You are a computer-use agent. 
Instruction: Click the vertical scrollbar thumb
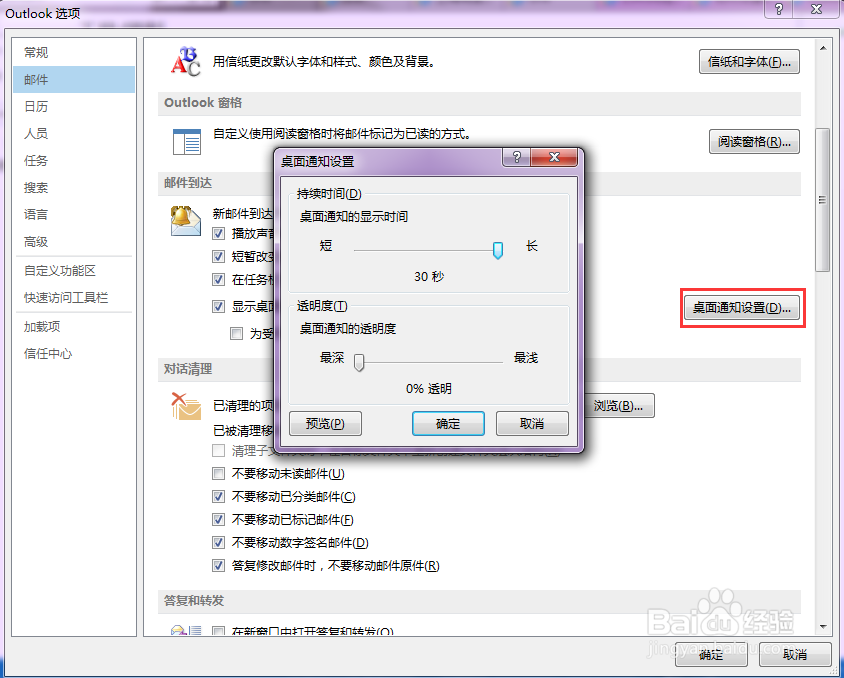[822, 200]
